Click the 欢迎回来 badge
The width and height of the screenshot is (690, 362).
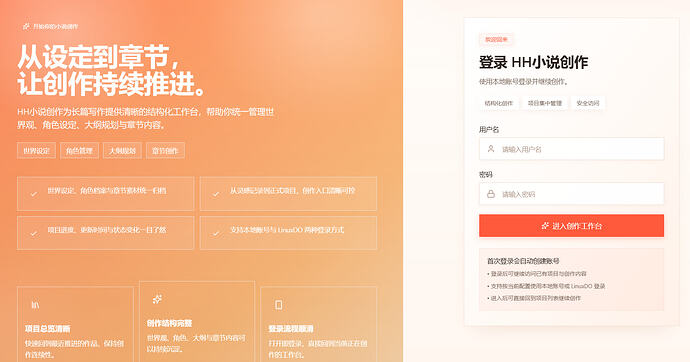click(x=496, y=40)
